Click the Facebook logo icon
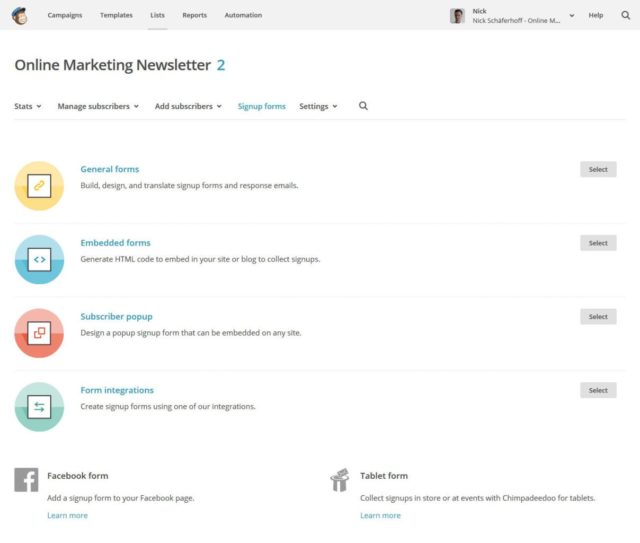The width and height of the screenshot is (640, 543). pyautogui.click(x=26, y=480)
